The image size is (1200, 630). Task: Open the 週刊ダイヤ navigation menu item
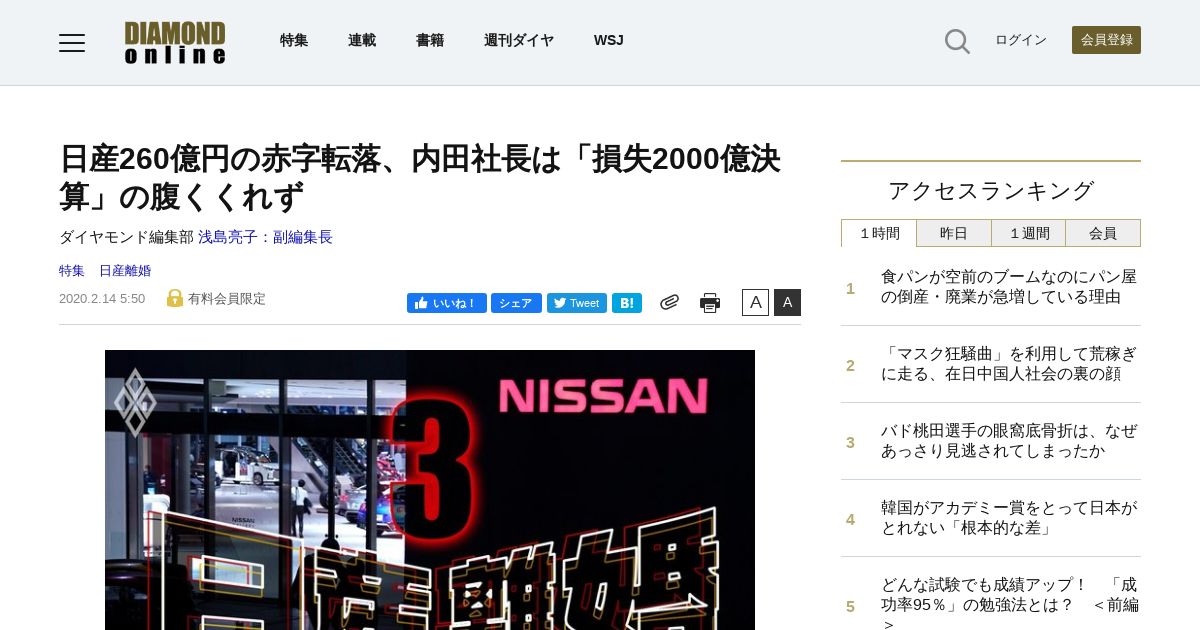click(519, 40)
